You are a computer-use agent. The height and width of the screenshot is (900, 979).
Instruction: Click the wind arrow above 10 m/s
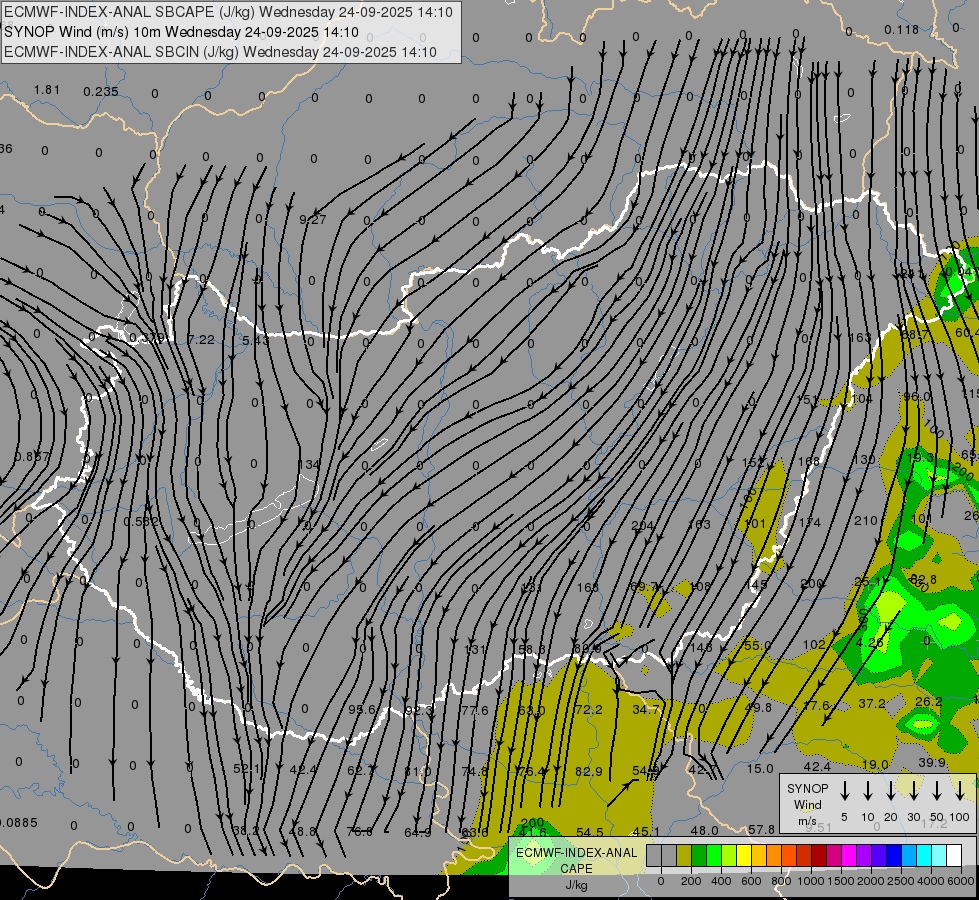(x=867, y=791)
